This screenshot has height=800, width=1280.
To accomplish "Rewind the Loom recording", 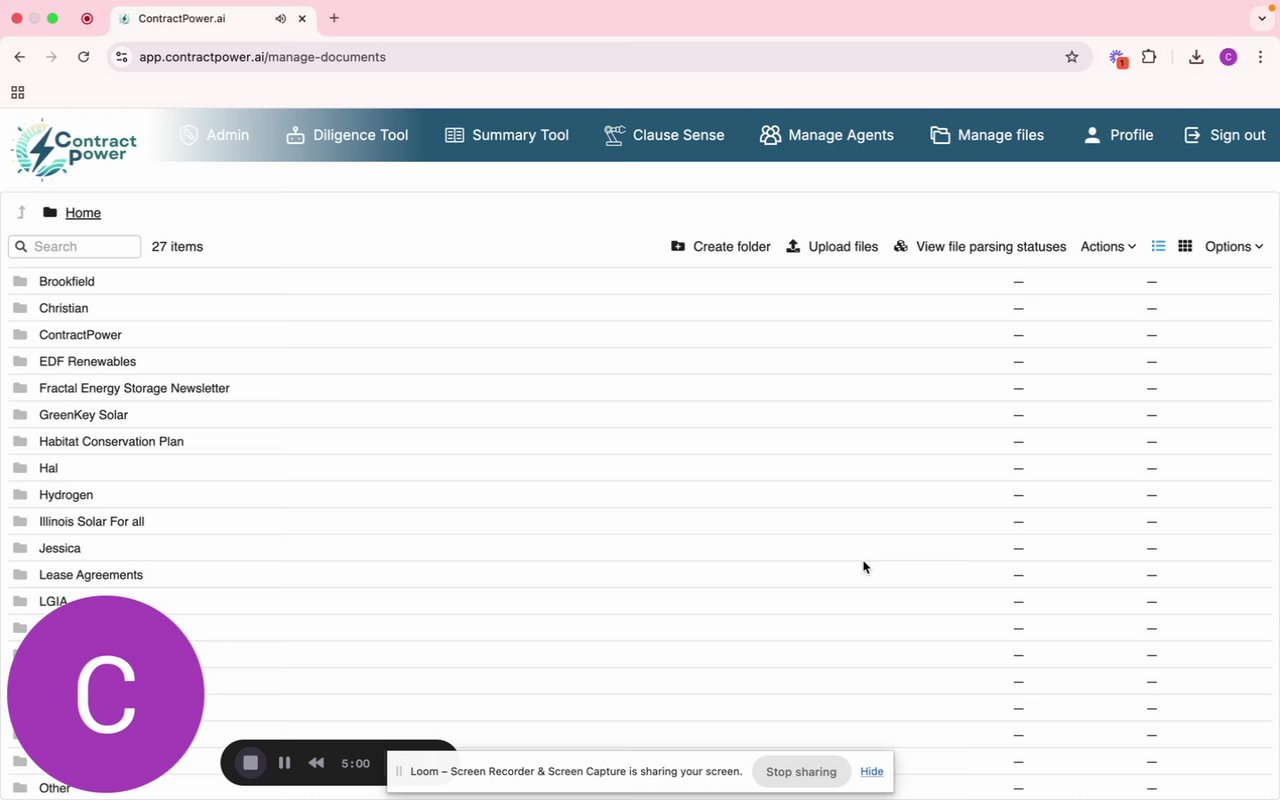I will 316,763.
